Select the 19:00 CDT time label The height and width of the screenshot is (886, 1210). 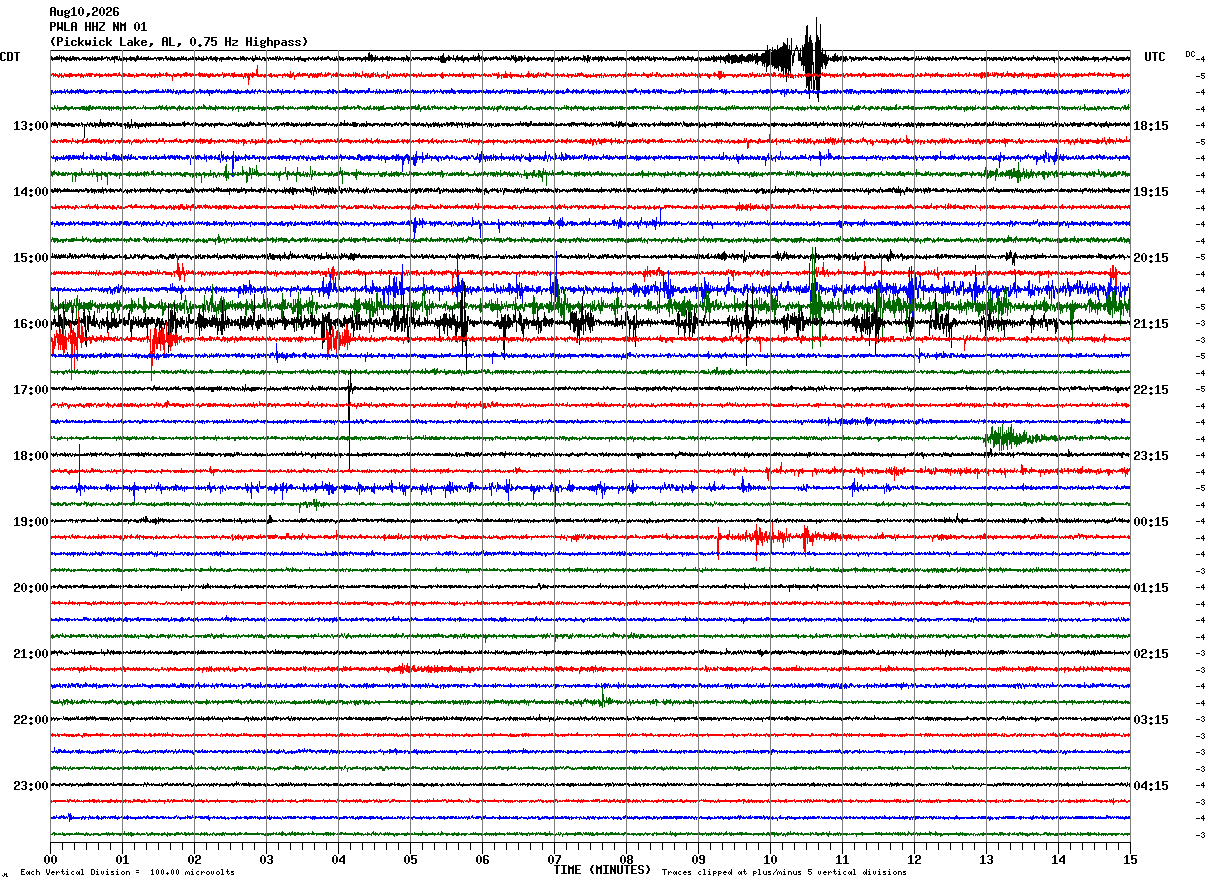[x=30, y=522]
